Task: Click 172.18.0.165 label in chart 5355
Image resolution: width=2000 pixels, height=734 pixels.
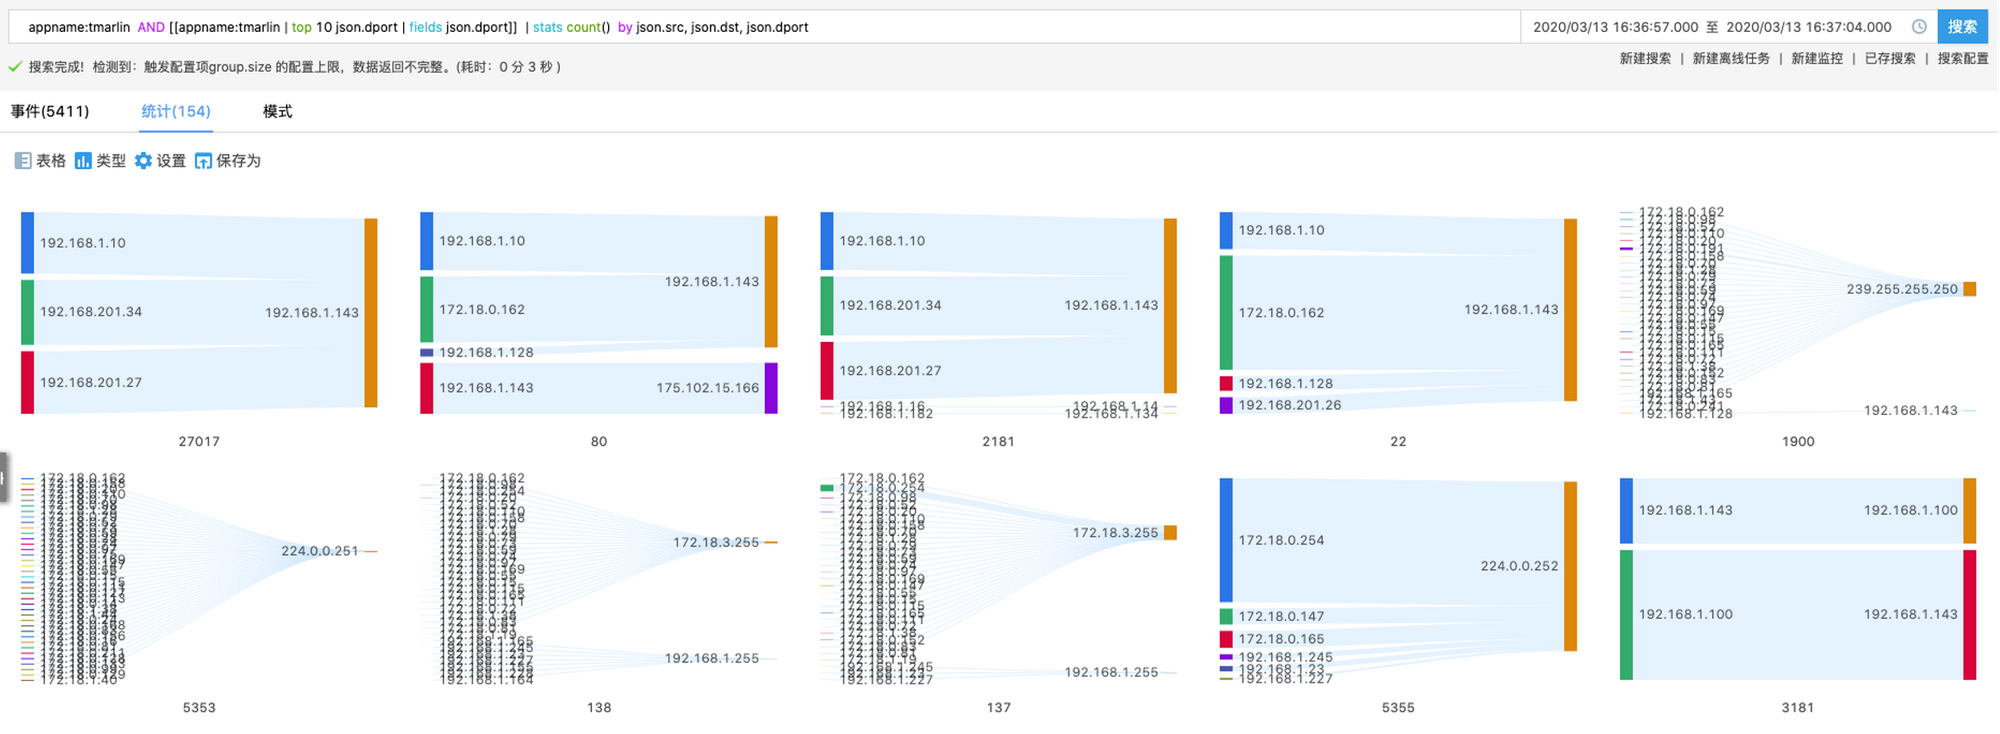Action: pos(1281,639)
